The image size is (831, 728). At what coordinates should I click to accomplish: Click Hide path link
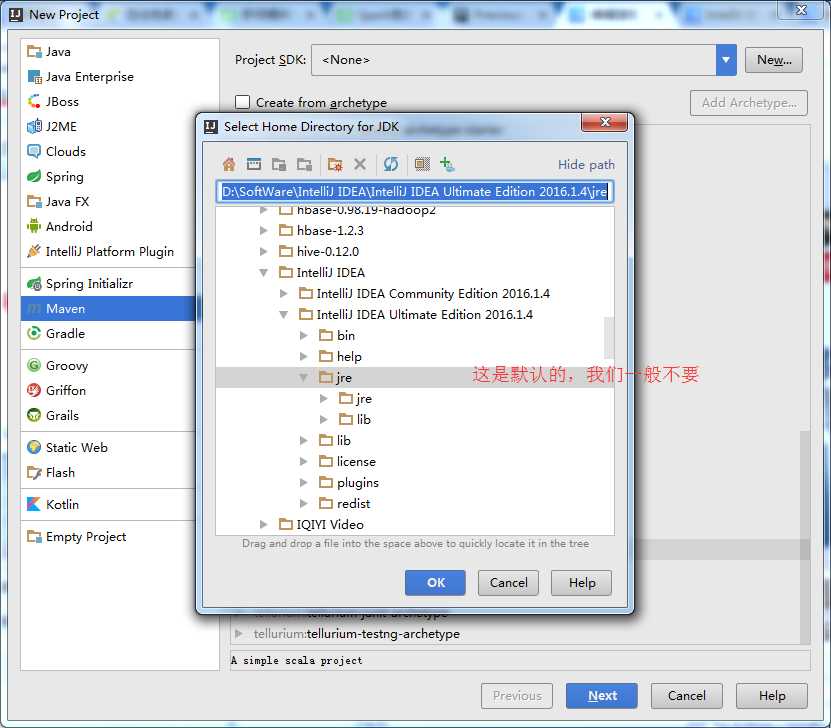[586, 165]
